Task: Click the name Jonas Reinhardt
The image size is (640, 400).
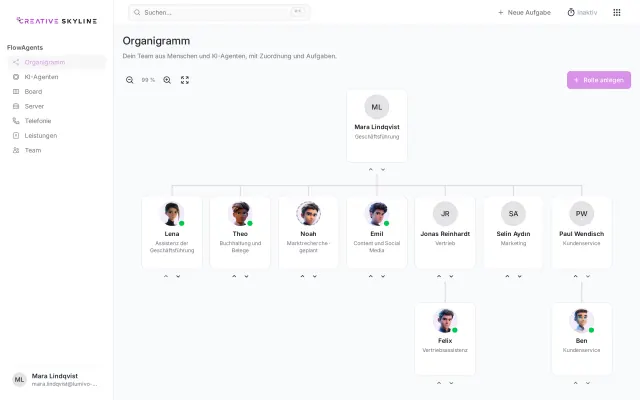Action: pyautogui.click(x=445, y=234)
